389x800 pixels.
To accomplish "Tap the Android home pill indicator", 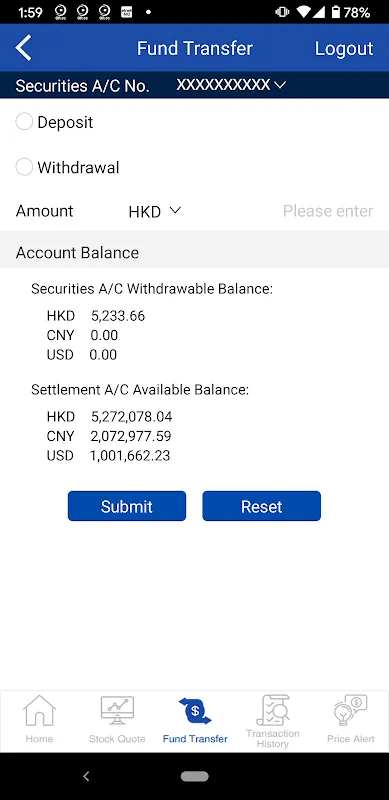I will click(x=194, y=776).
